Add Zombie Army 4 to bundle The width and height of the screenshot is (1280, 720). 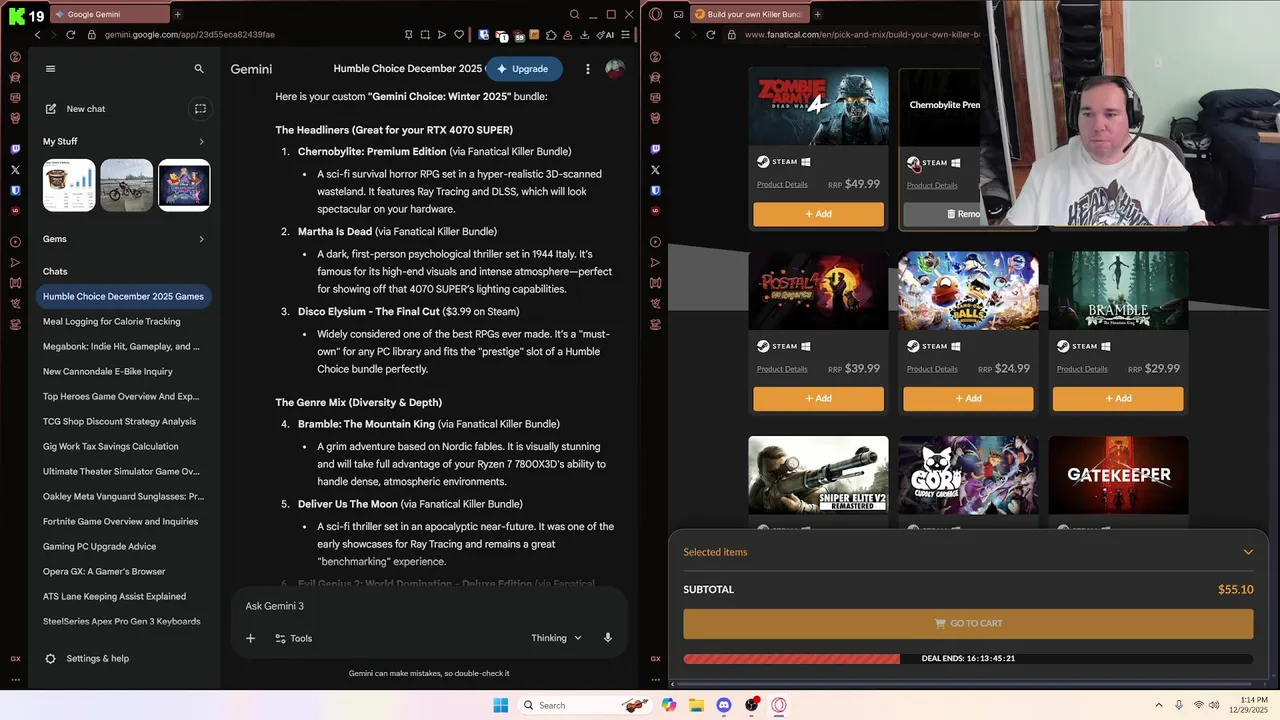tap(818, 214)
